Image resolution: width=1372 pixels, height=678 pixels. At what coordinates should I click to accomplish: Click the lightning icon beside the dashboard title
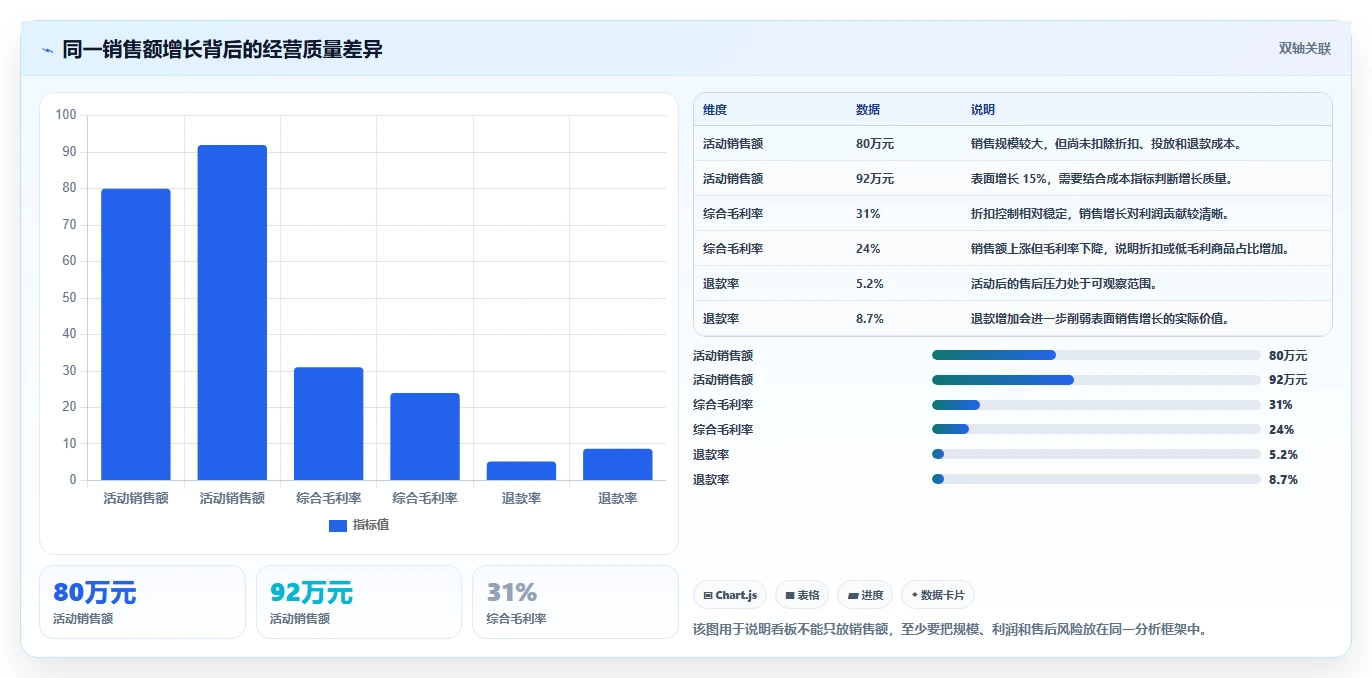(x=47, y=50)
